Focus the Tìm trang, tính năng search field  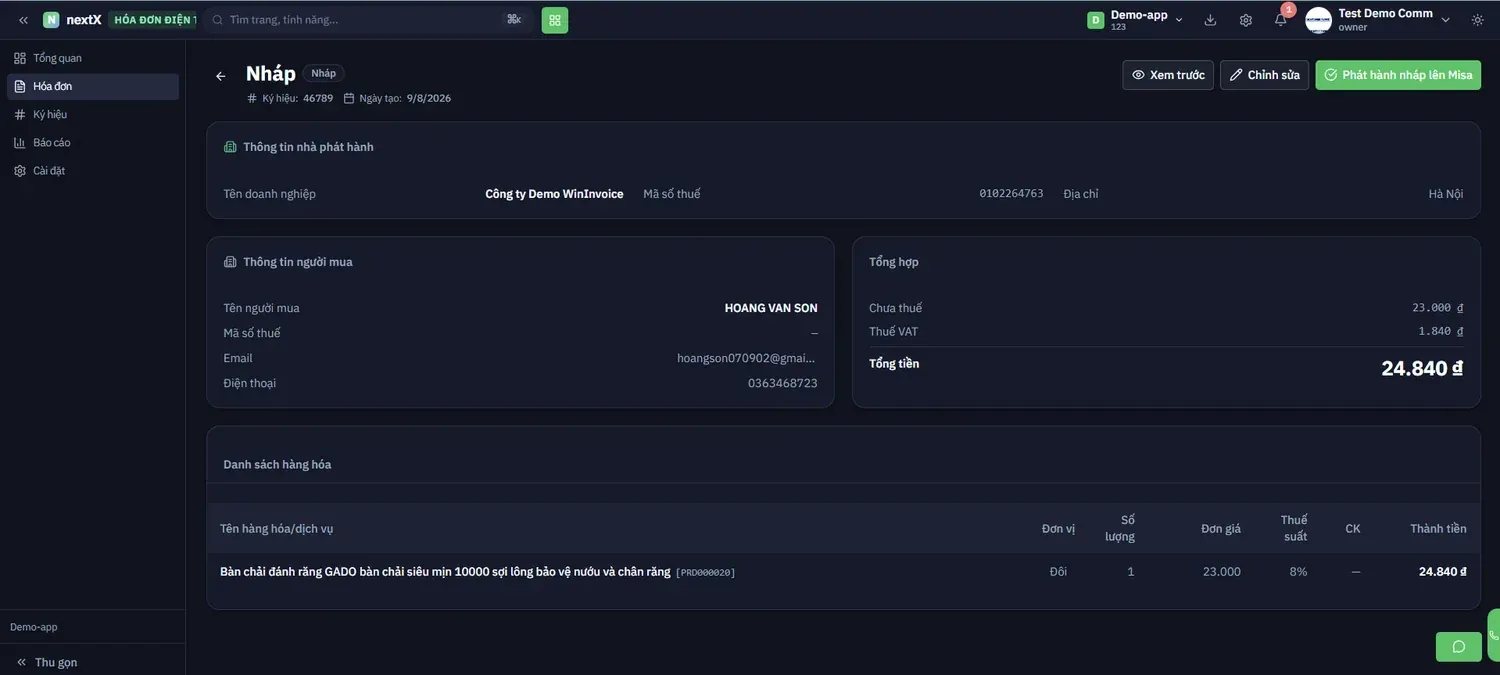(x=368, y=20)
